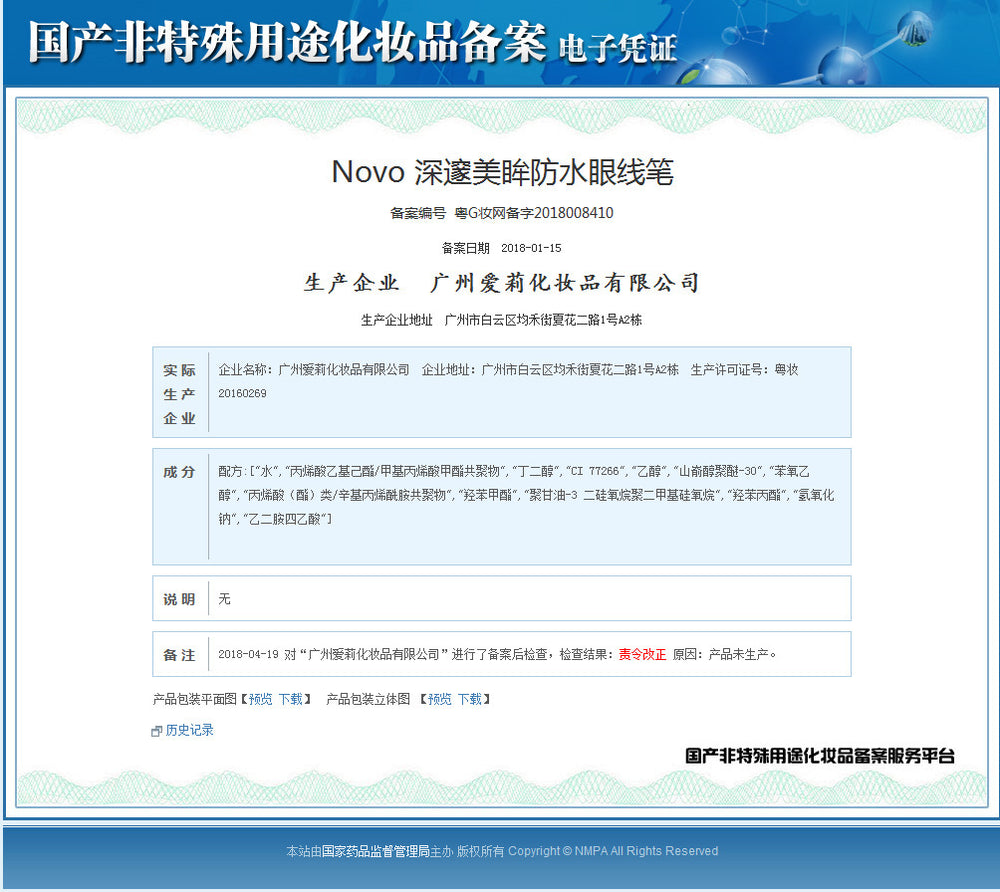1000x892 pixels.
Task: Click the 电子凭证 header text
Action: tap(617, 49)
